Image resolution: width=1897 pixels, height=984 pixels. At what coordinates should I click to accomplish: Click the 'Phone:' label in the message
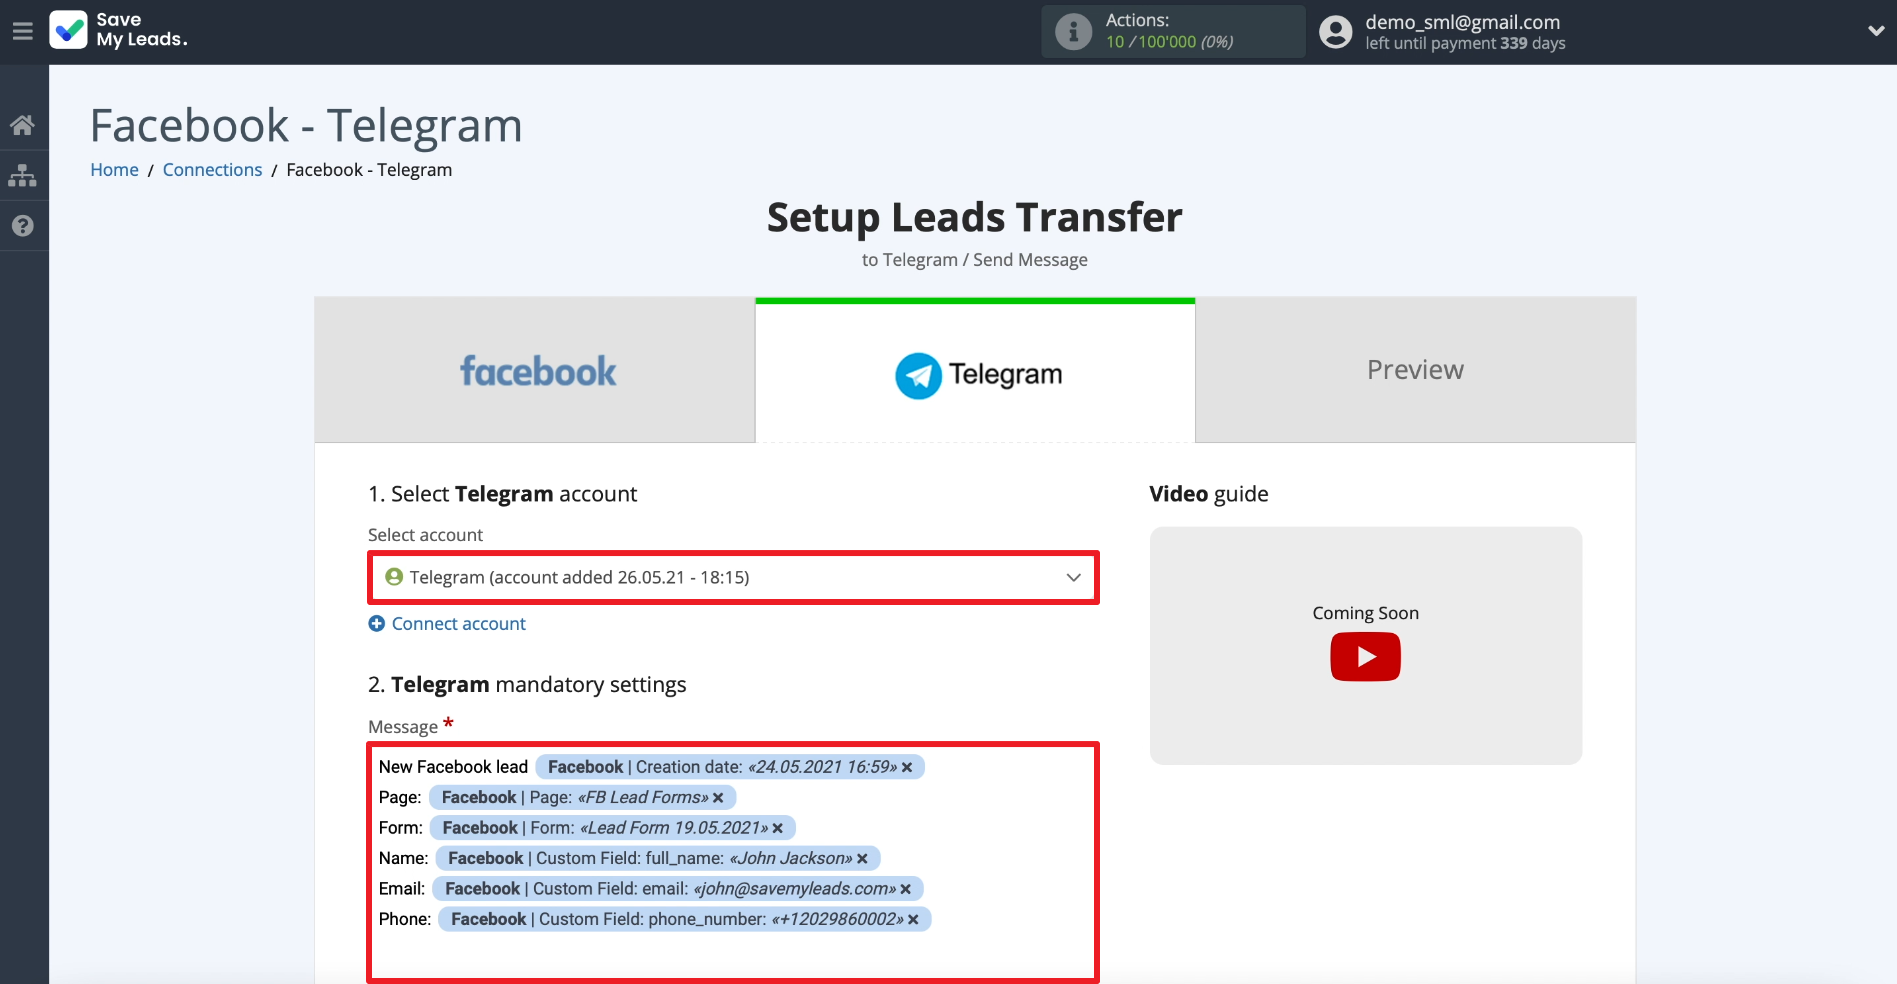405,919
